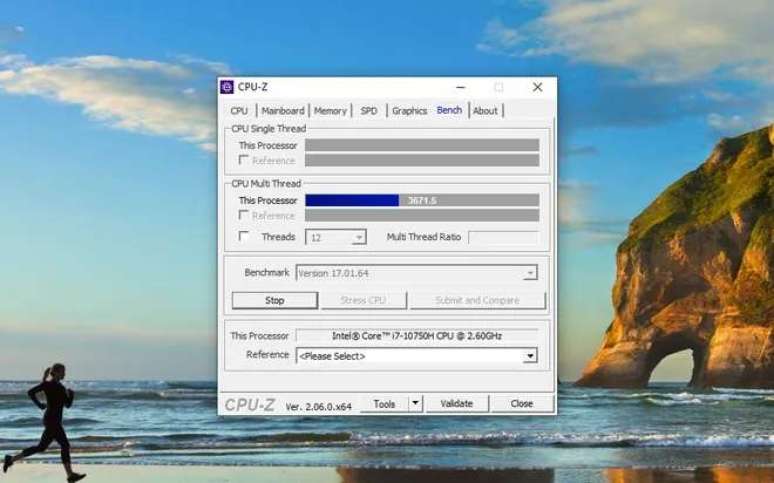Click the Multi Thread Ratio field
The width and height of the screenshot is (774, 483).
[x=503, y=237]
